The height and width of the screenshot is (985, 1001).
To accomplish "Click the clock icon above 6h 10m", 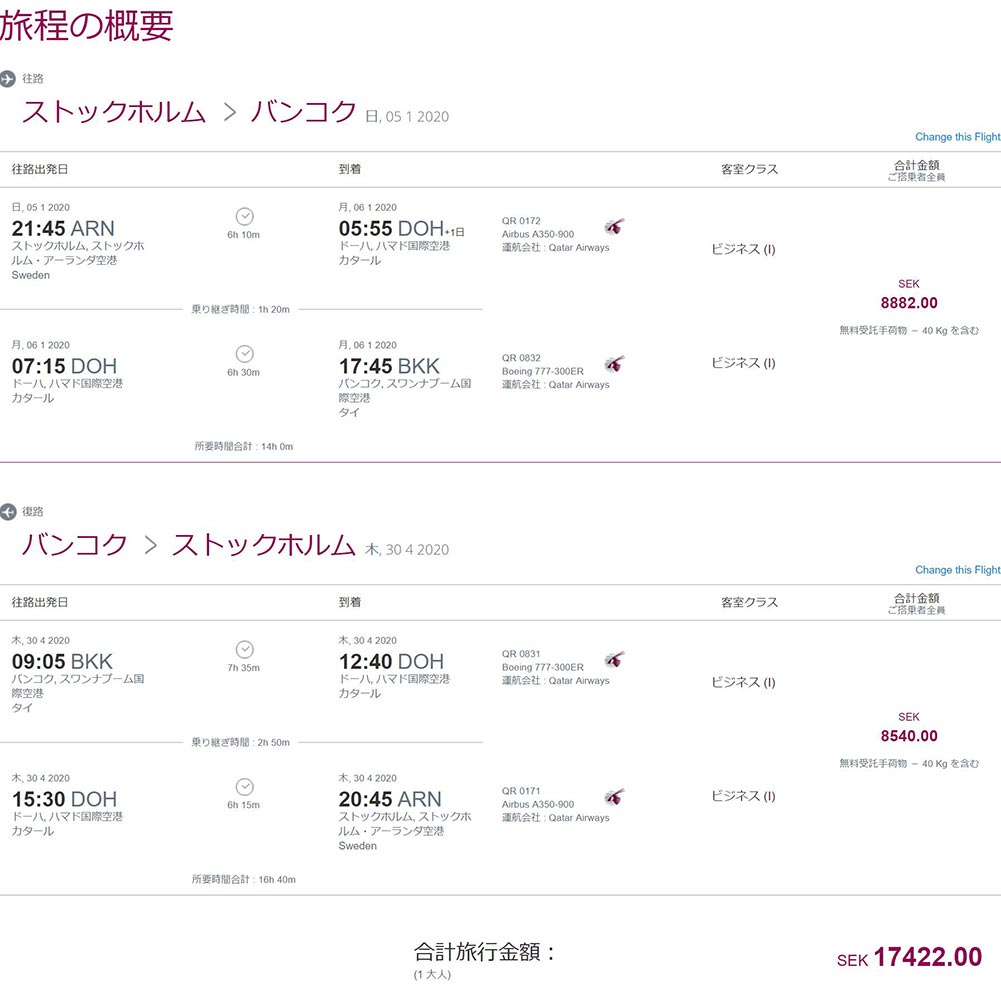I will point(245,216).
